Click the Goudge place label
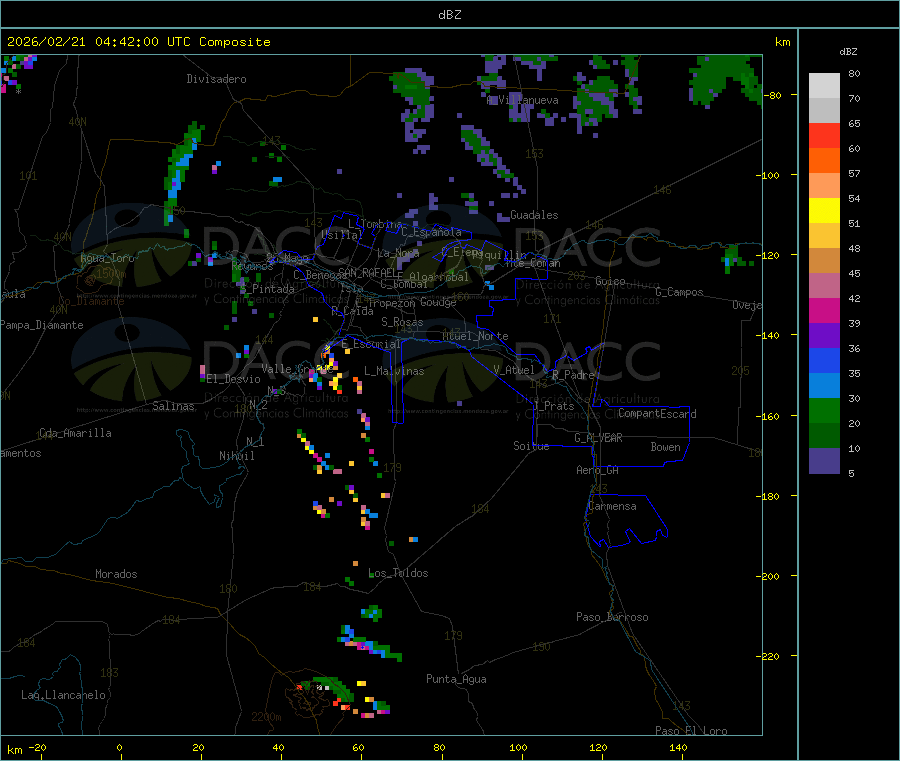Viewport: 900px width, 761px height. (x=438, y=302)
